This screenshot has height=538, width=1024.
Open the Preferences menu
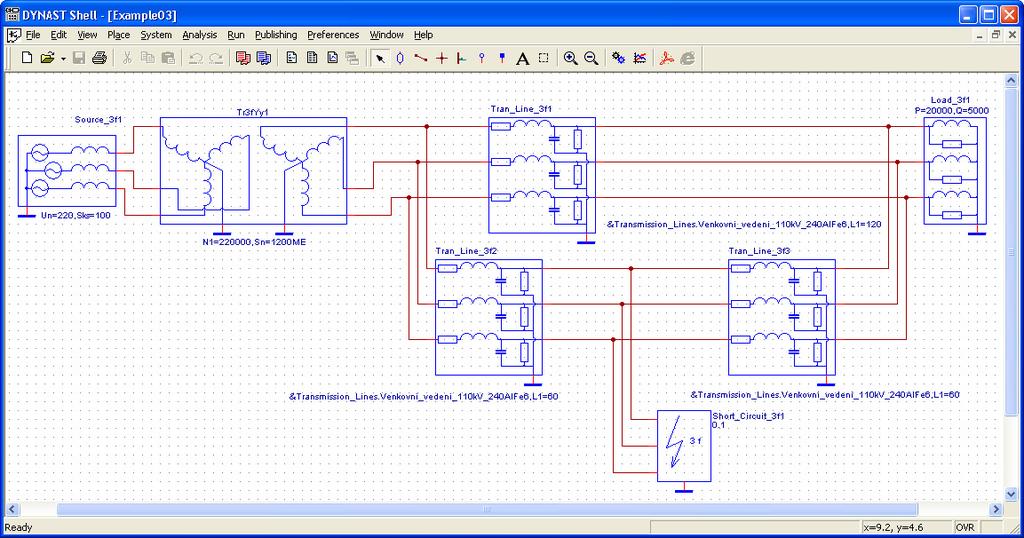pyautogui.click(x=333, y=35)
